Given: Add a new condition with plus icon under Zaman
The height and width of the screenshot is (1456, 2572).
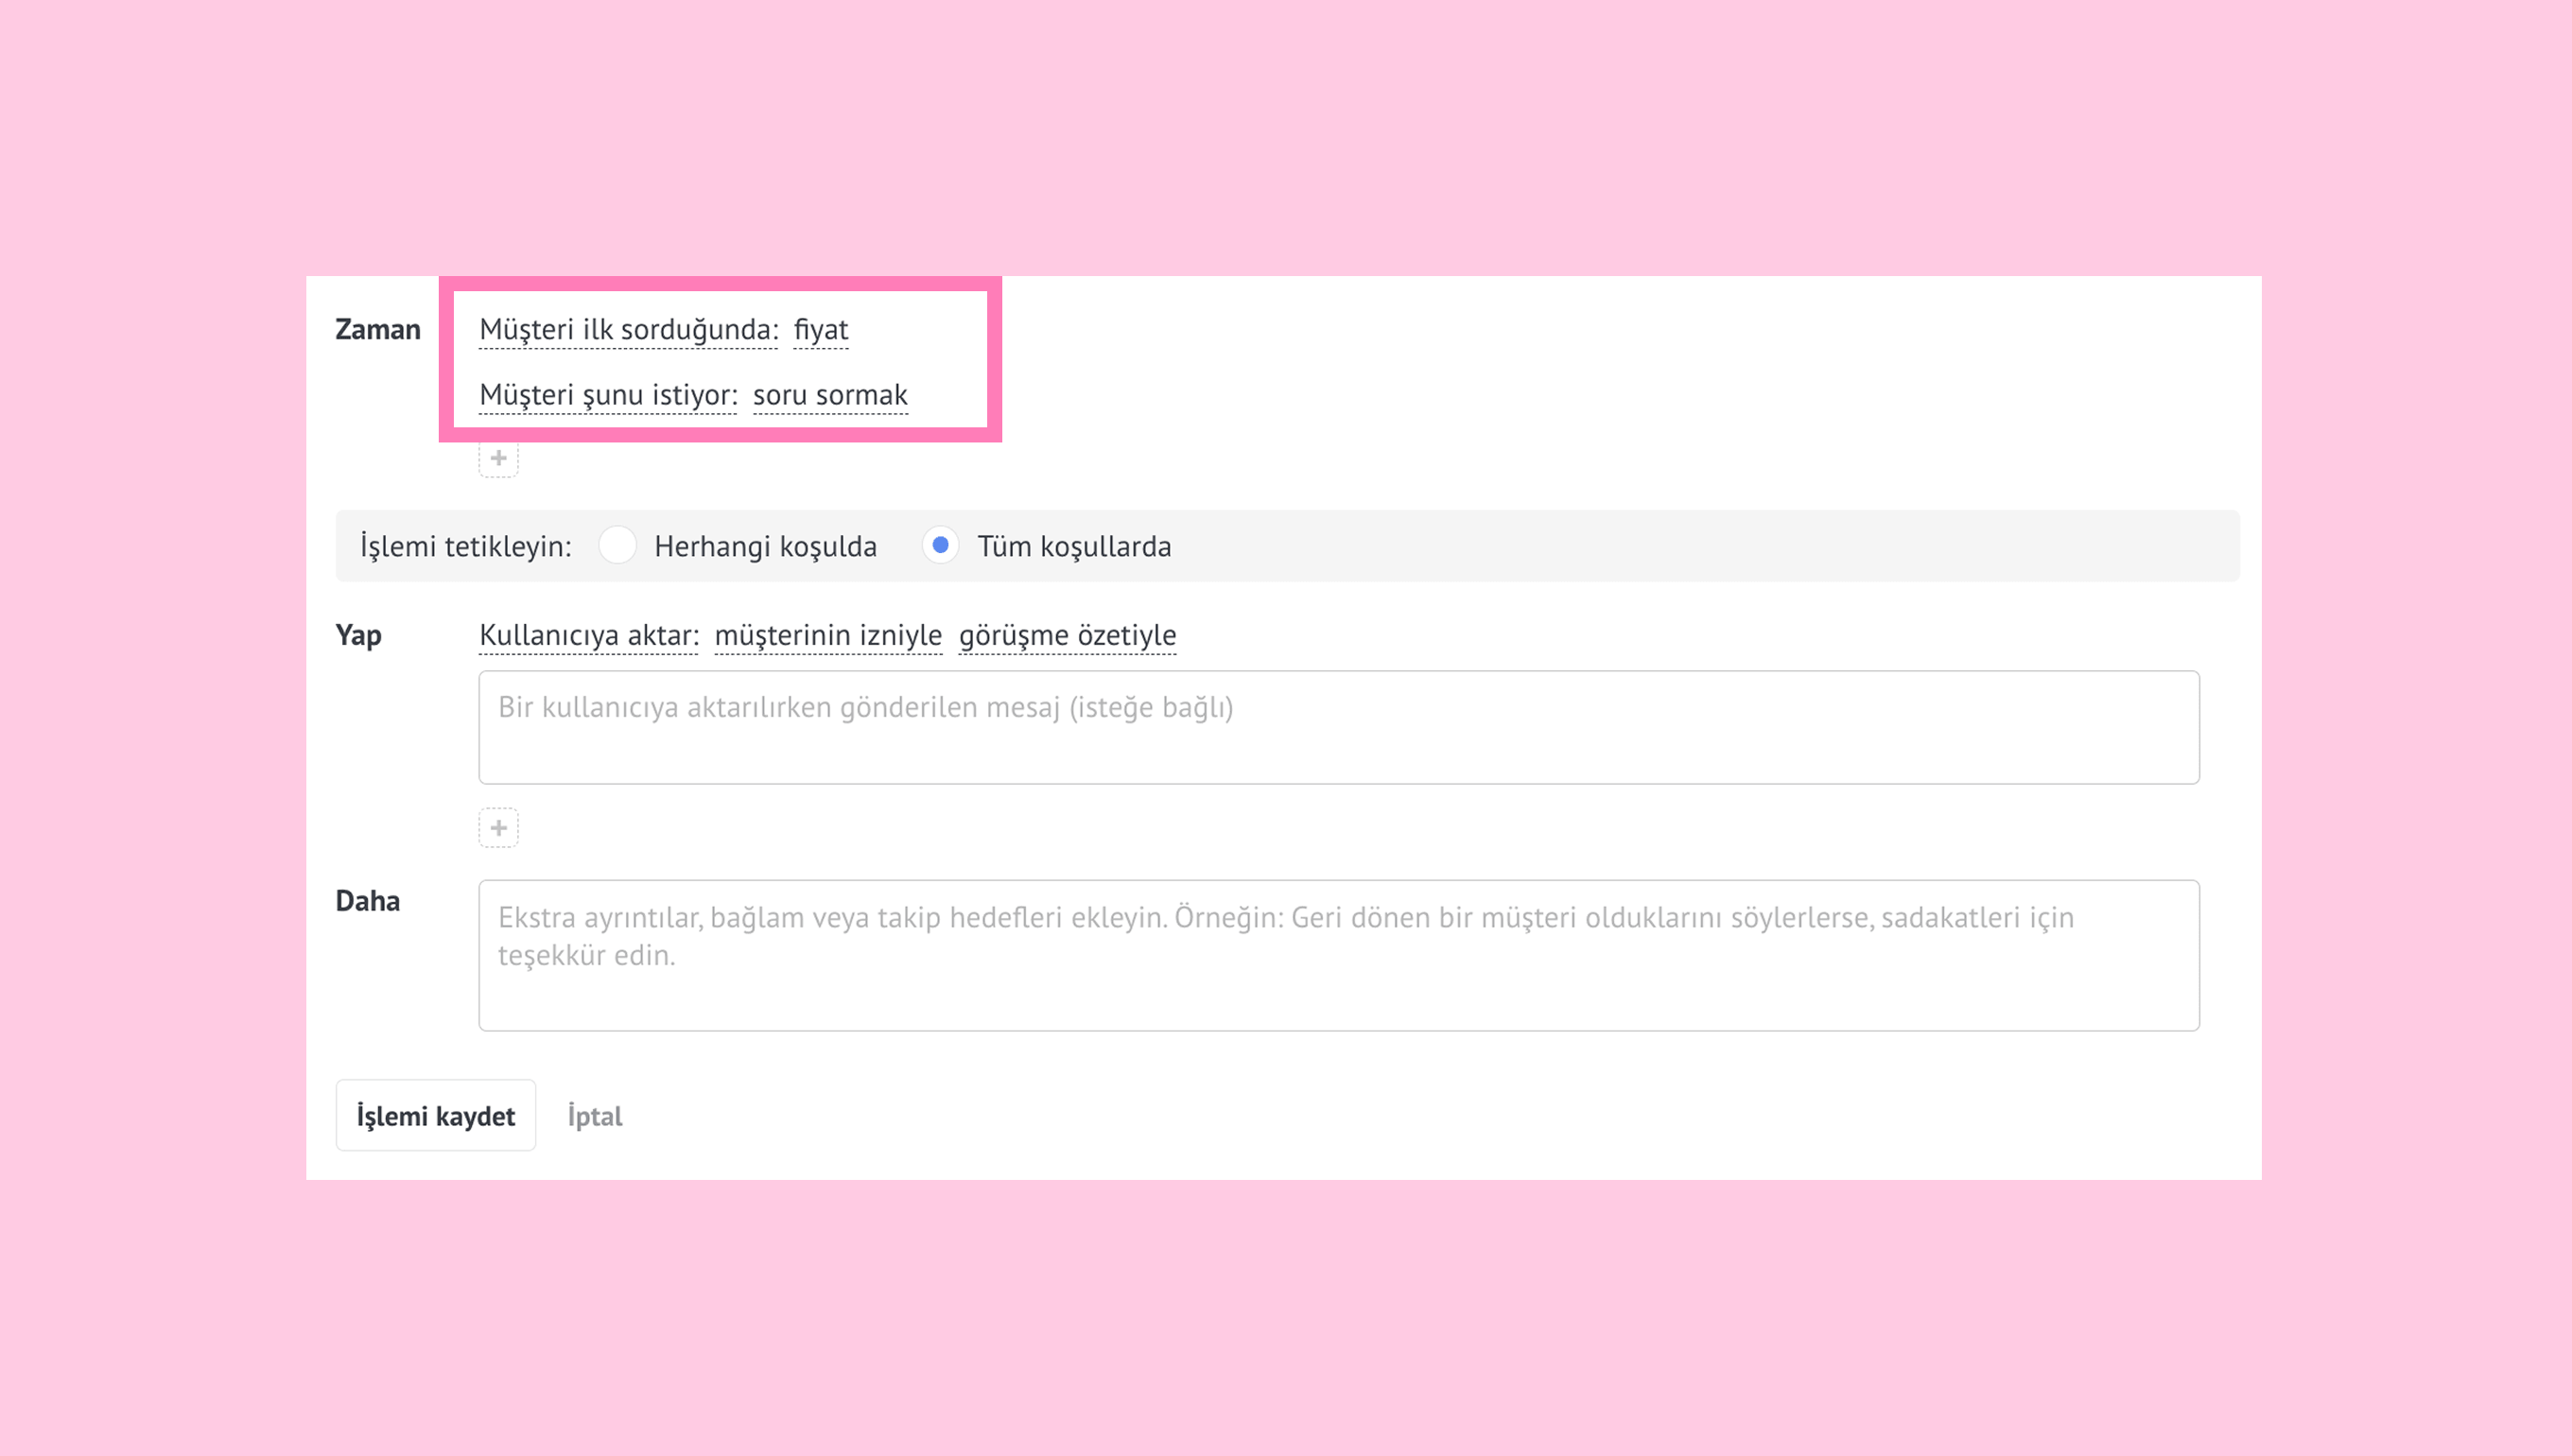Looking at the screenshot, I should (x=498, y=459).
